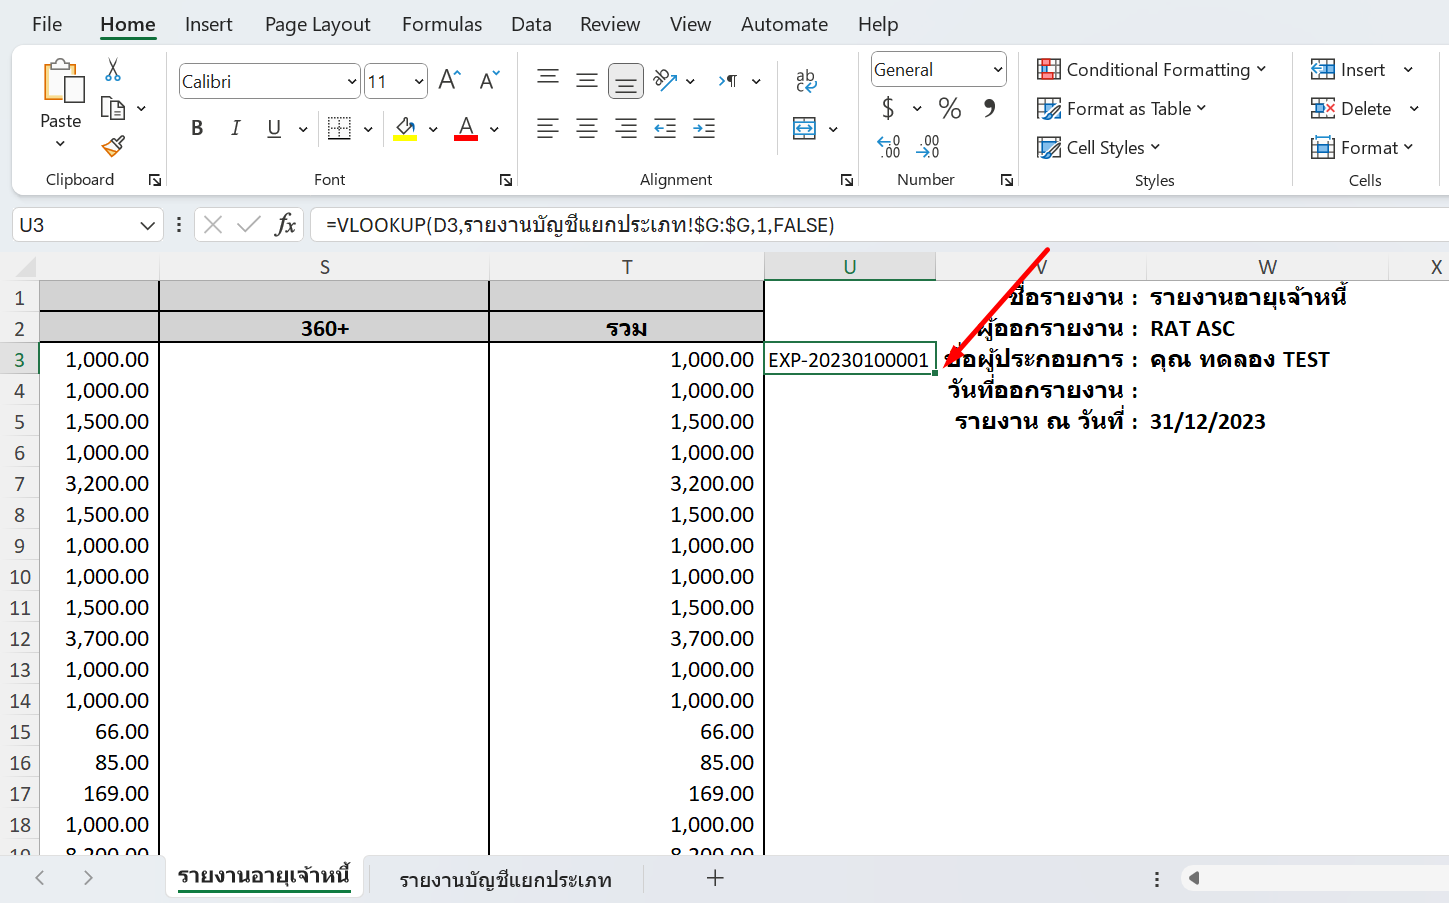
Task: Expand Paste options arrow
Action: click(x=60, y=144)
